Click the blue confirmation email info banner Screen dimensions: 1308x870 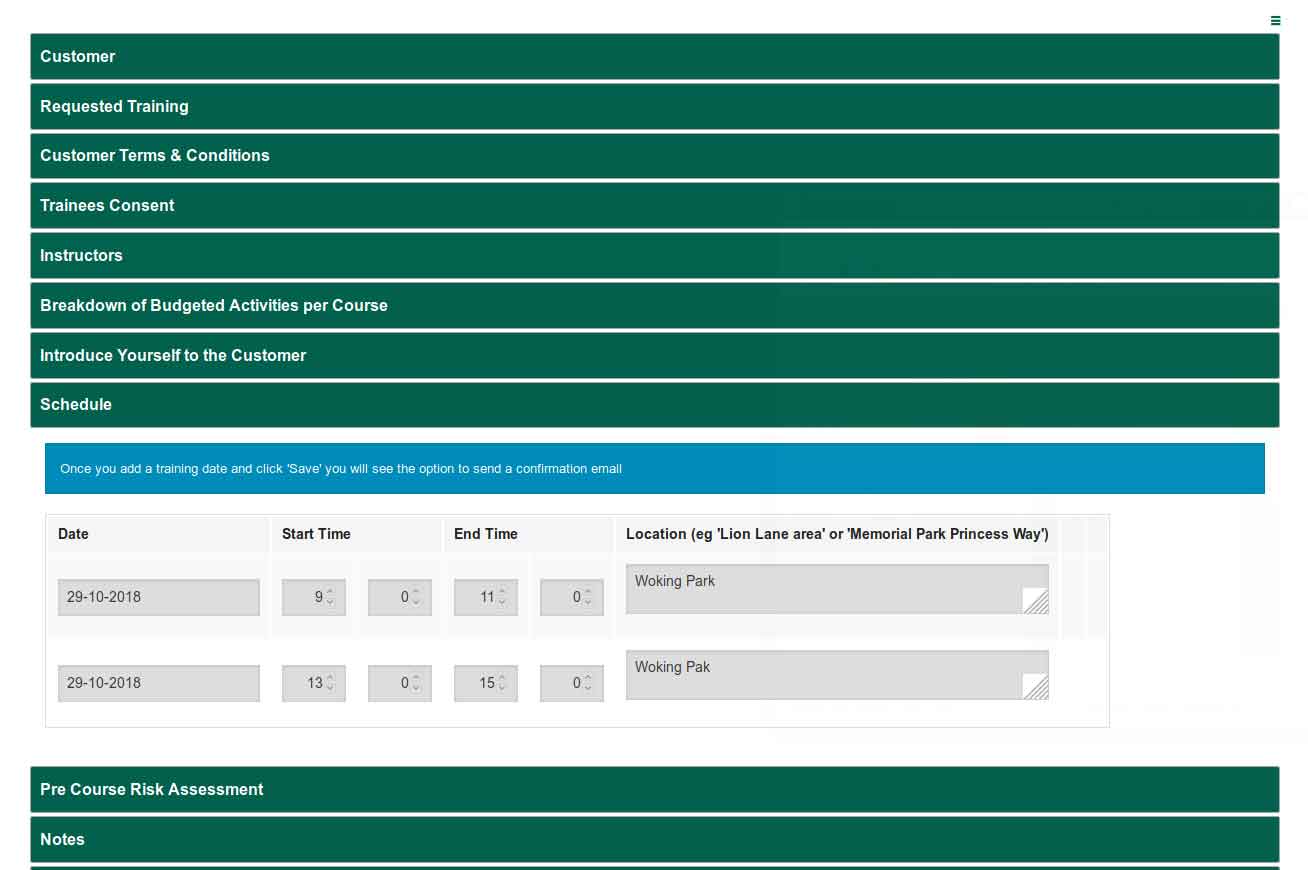pos(655,468)
